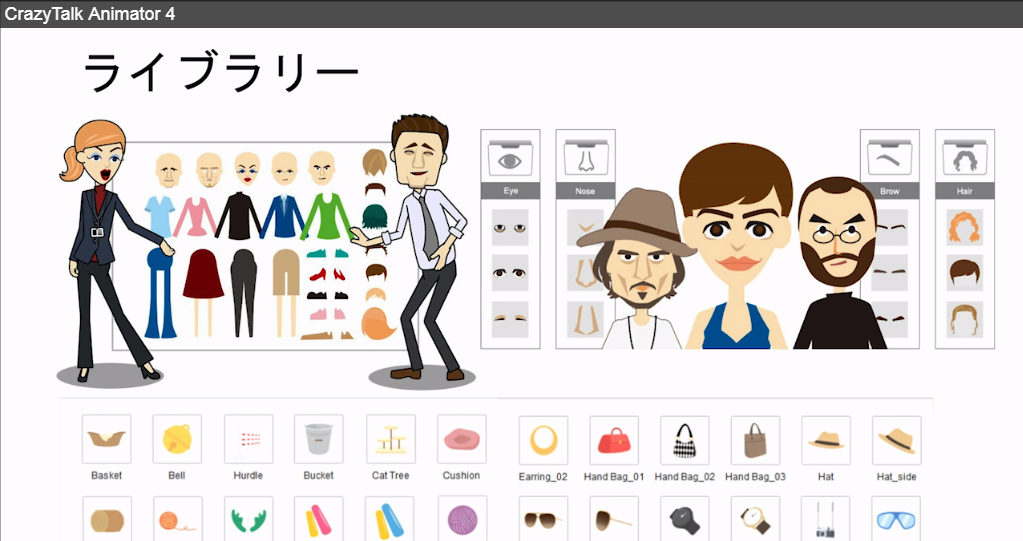The width and height of the screenshot is (1023, 541).
Task: Pick the Hurdle prop icon
Action: [249, 439]
